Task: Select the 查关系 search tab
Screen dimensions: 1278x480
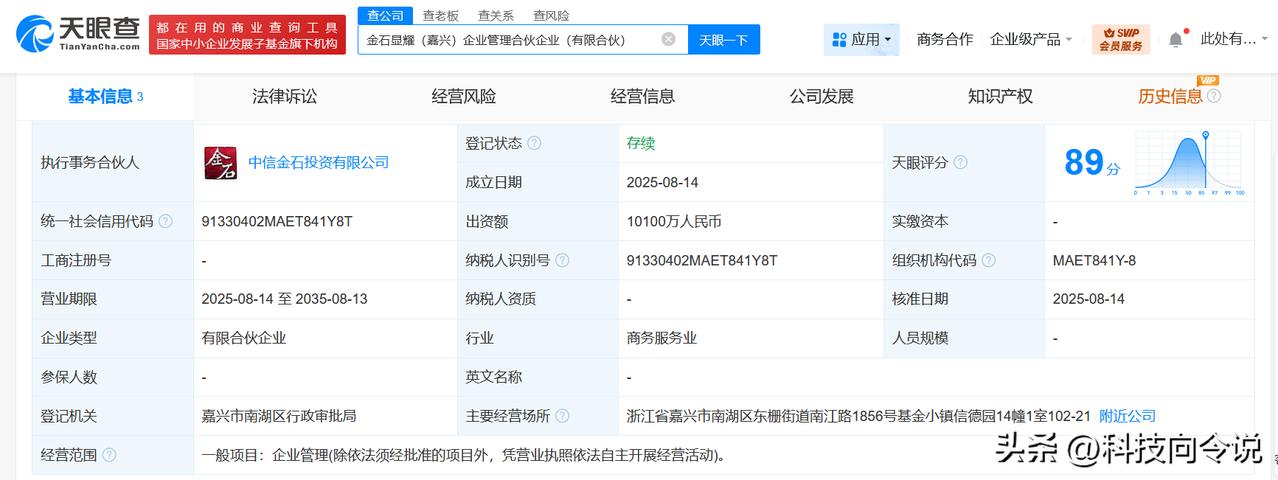Action: tap(496, 15)
